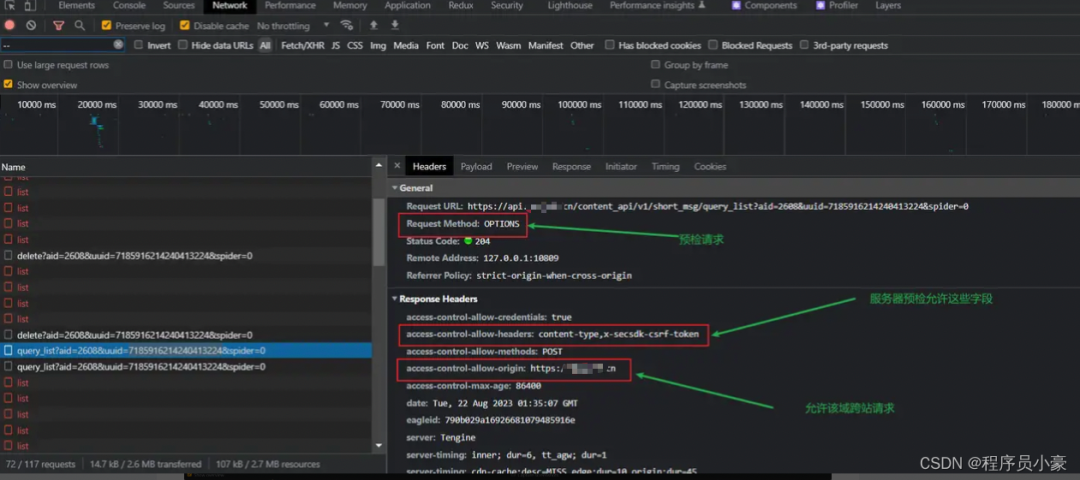The width and height of the screenshot is (1080, 480).
Task: Click the request list vertical scrollbar
Action: pos(379,232)
